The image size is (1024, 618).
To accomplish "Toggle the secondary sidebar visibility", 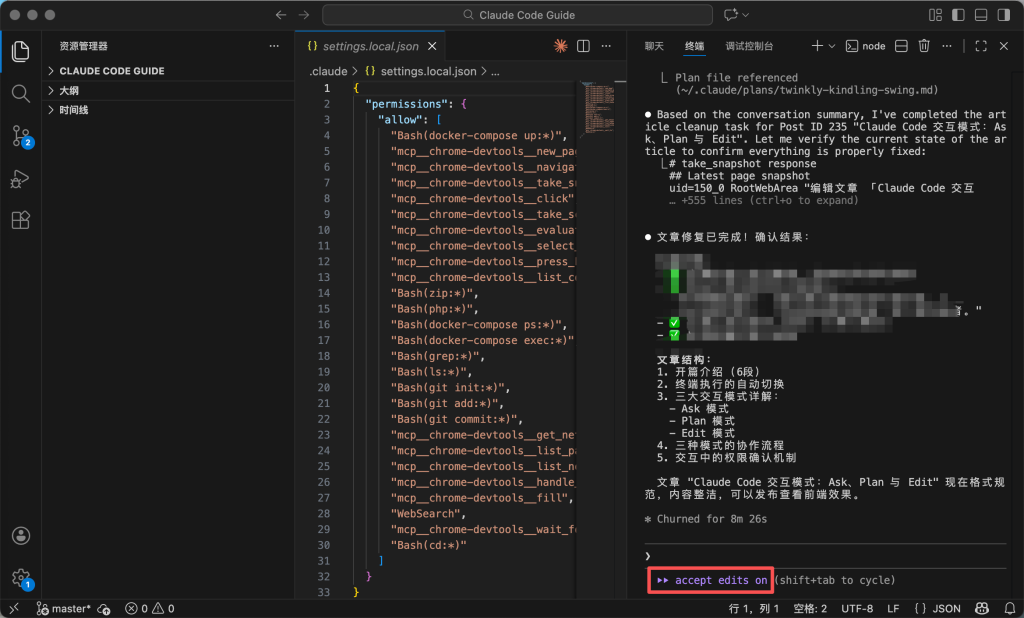I will coord(1003,15).
